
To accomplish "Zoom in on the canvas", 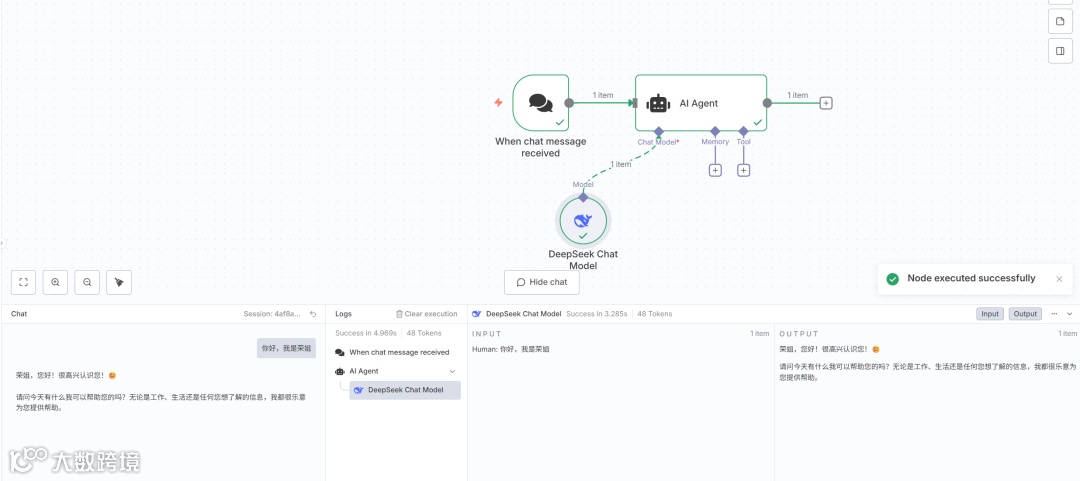I will (55, 282).
